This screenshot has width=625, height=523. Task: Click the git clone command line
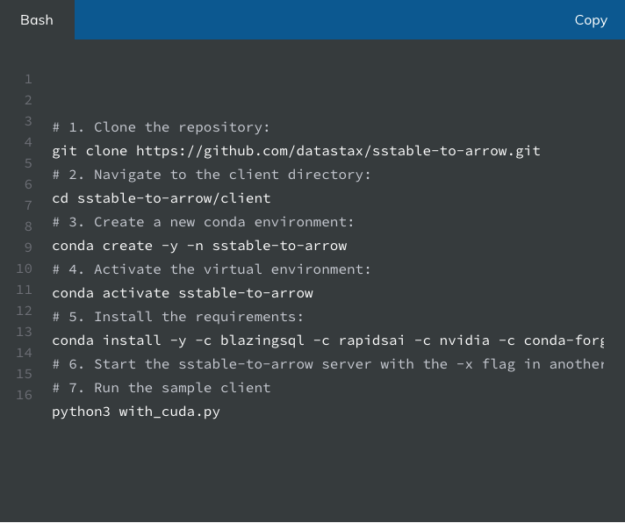[x=296, y=151]
